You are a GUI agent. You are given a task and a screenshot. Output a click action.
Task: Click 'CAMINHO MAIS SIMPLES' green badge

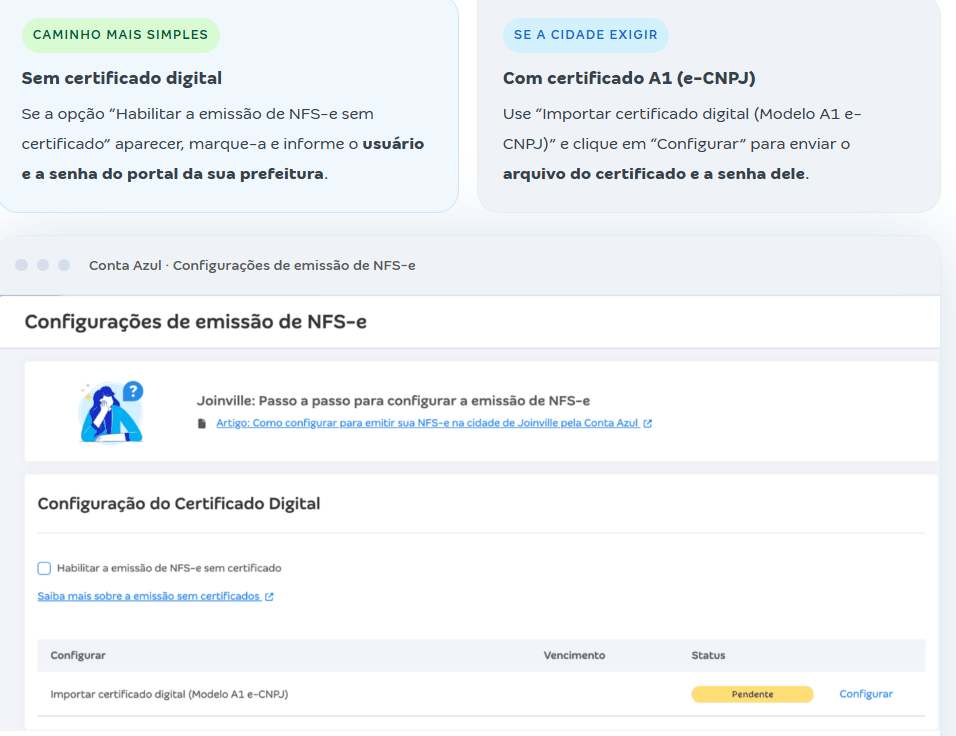pyautogui.click(x=121, y=35)
